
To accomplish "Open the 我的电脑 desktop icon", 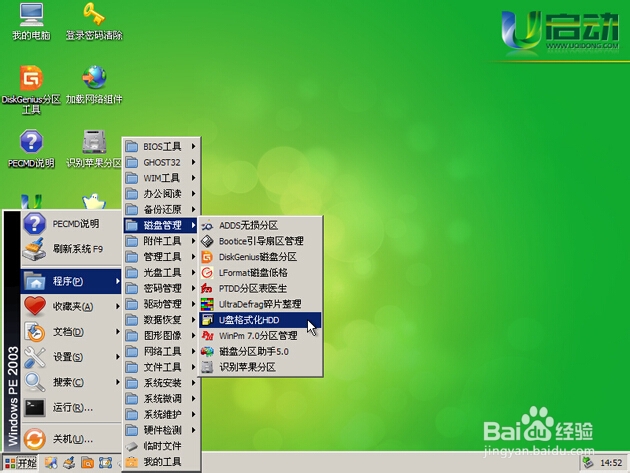I will [31, 21].
